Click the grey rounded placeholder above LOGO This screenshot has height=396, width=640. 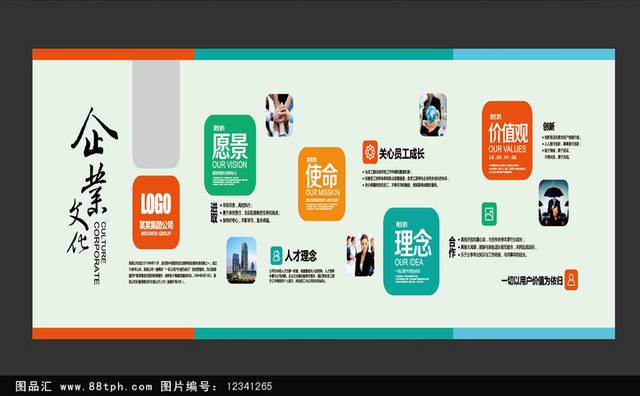pos(156,114)
